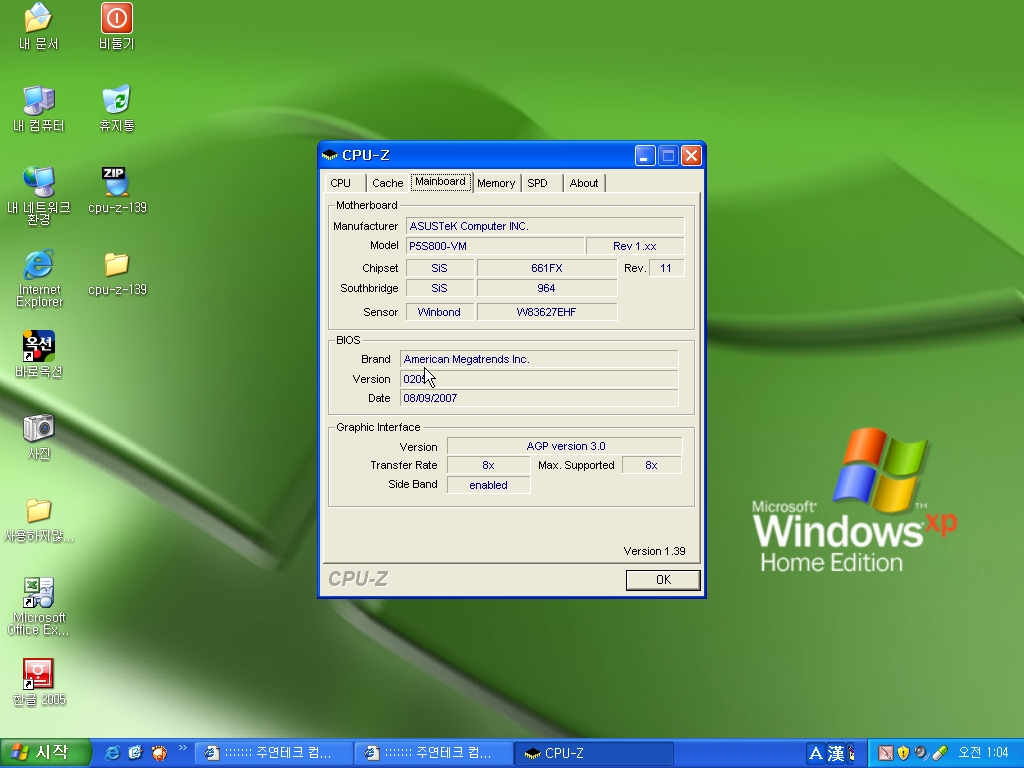Open the Memory tab

click(x=496, y=184)
